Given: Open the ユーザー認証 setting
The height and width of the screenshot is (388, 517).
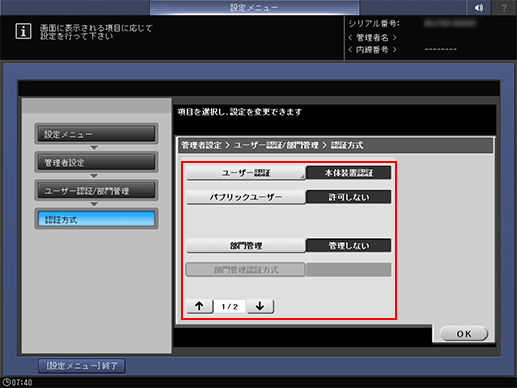Looking at the screenshot, I should tap(246, 173).
